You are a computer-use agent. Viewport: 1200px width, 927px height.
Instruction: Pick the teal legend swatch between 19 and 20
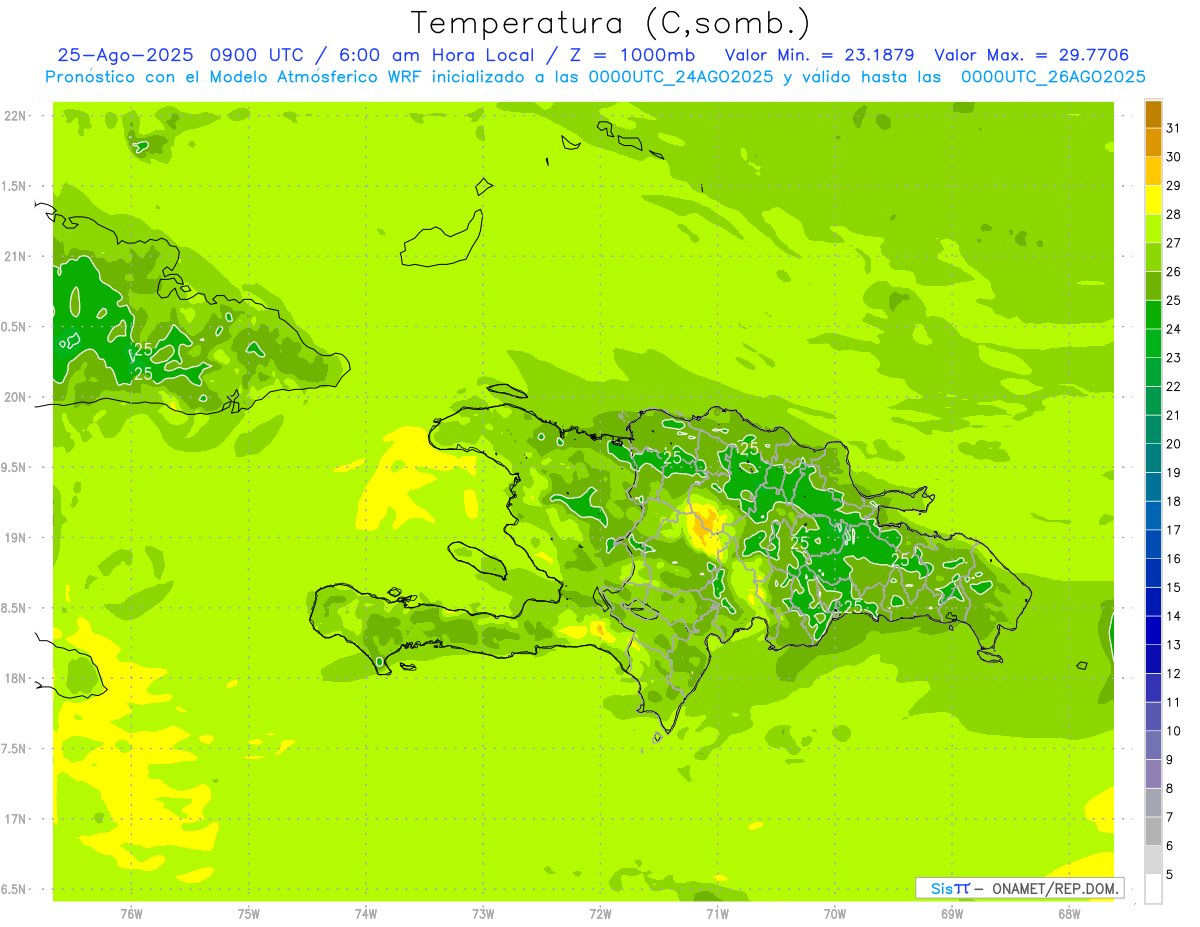1153,458
